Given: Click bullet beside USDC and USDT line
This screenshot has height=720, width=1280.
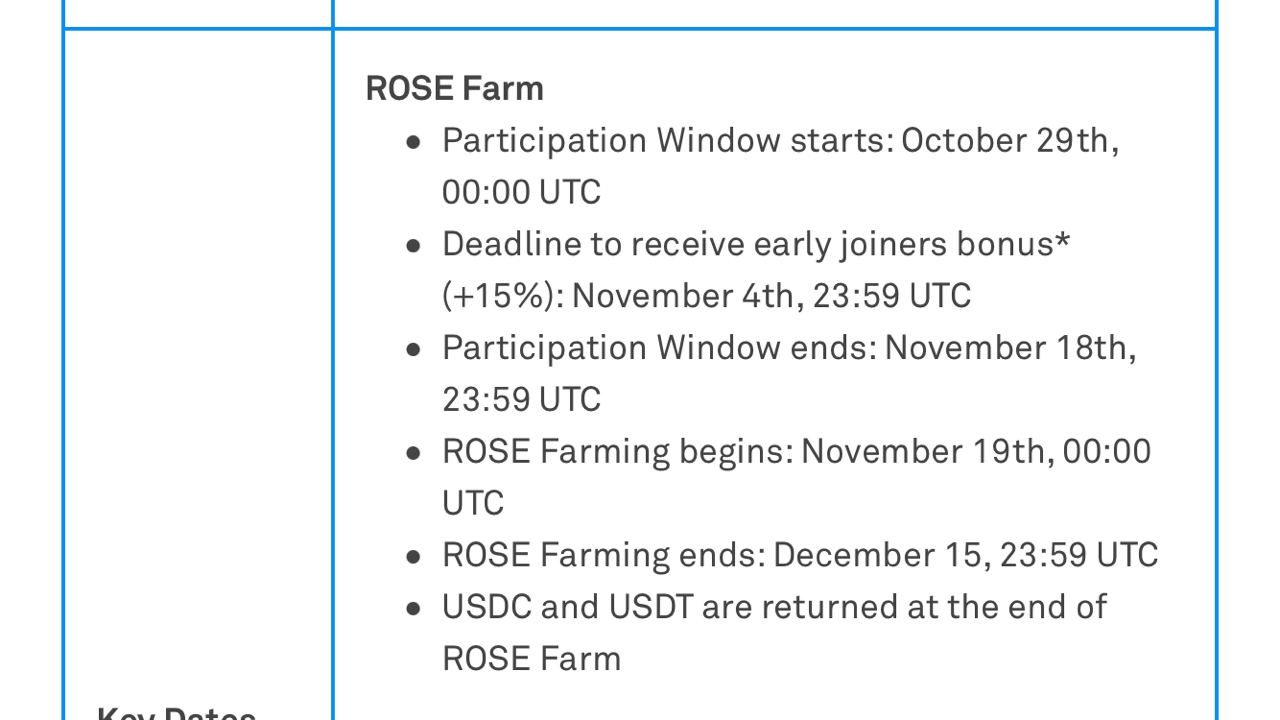Looking at the screenshot, I should click(414, 609).
